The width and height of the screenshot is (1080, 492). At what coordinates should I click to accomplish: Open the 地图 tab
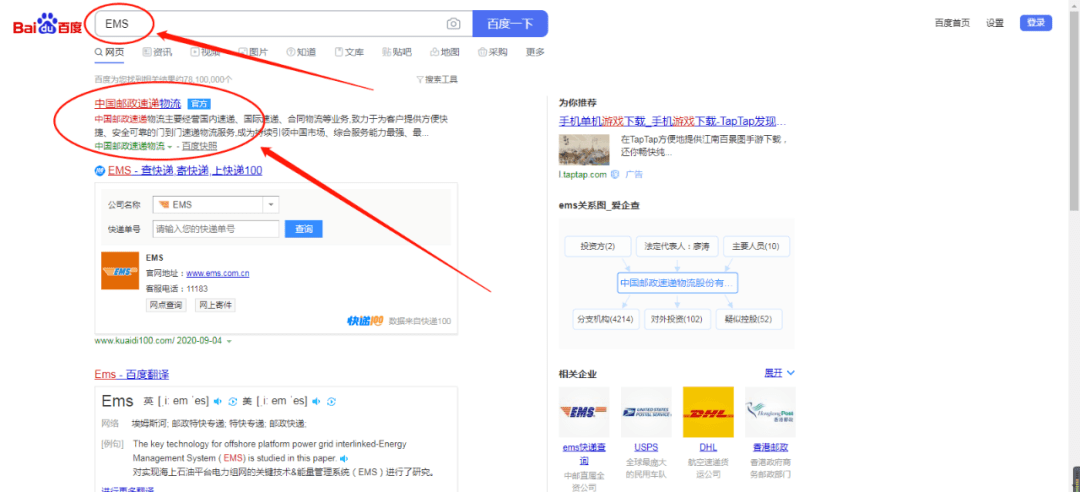[x=445, y=52]
